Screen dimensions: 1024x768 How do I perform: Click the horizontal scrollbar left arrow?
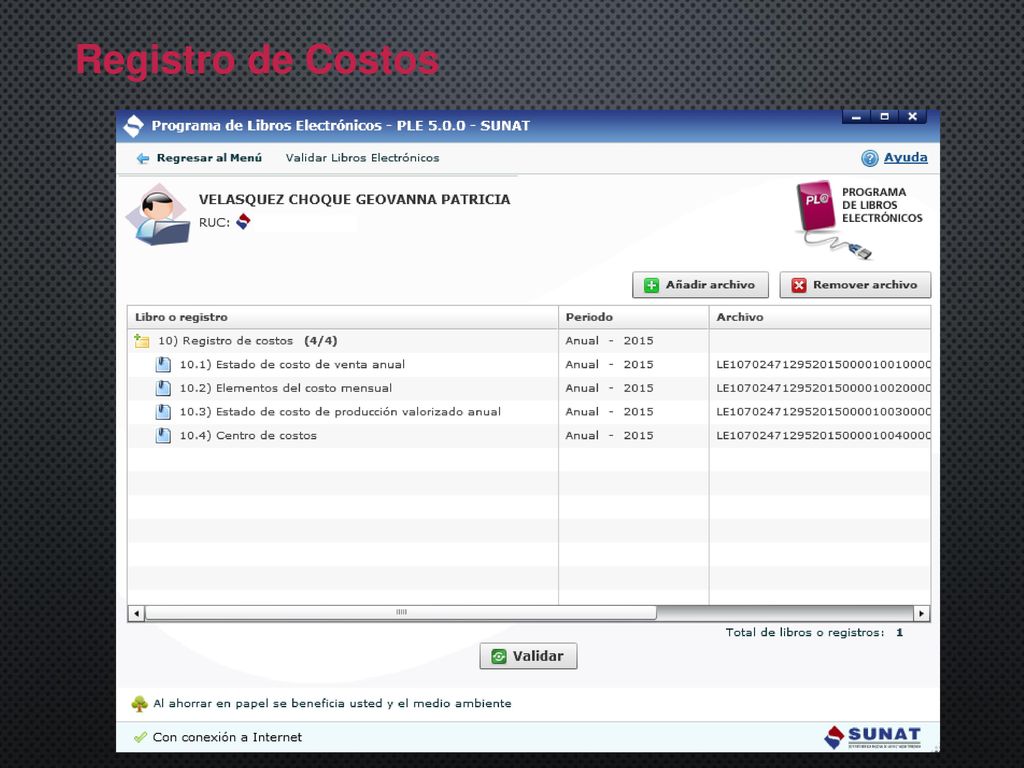click(136, 613)
